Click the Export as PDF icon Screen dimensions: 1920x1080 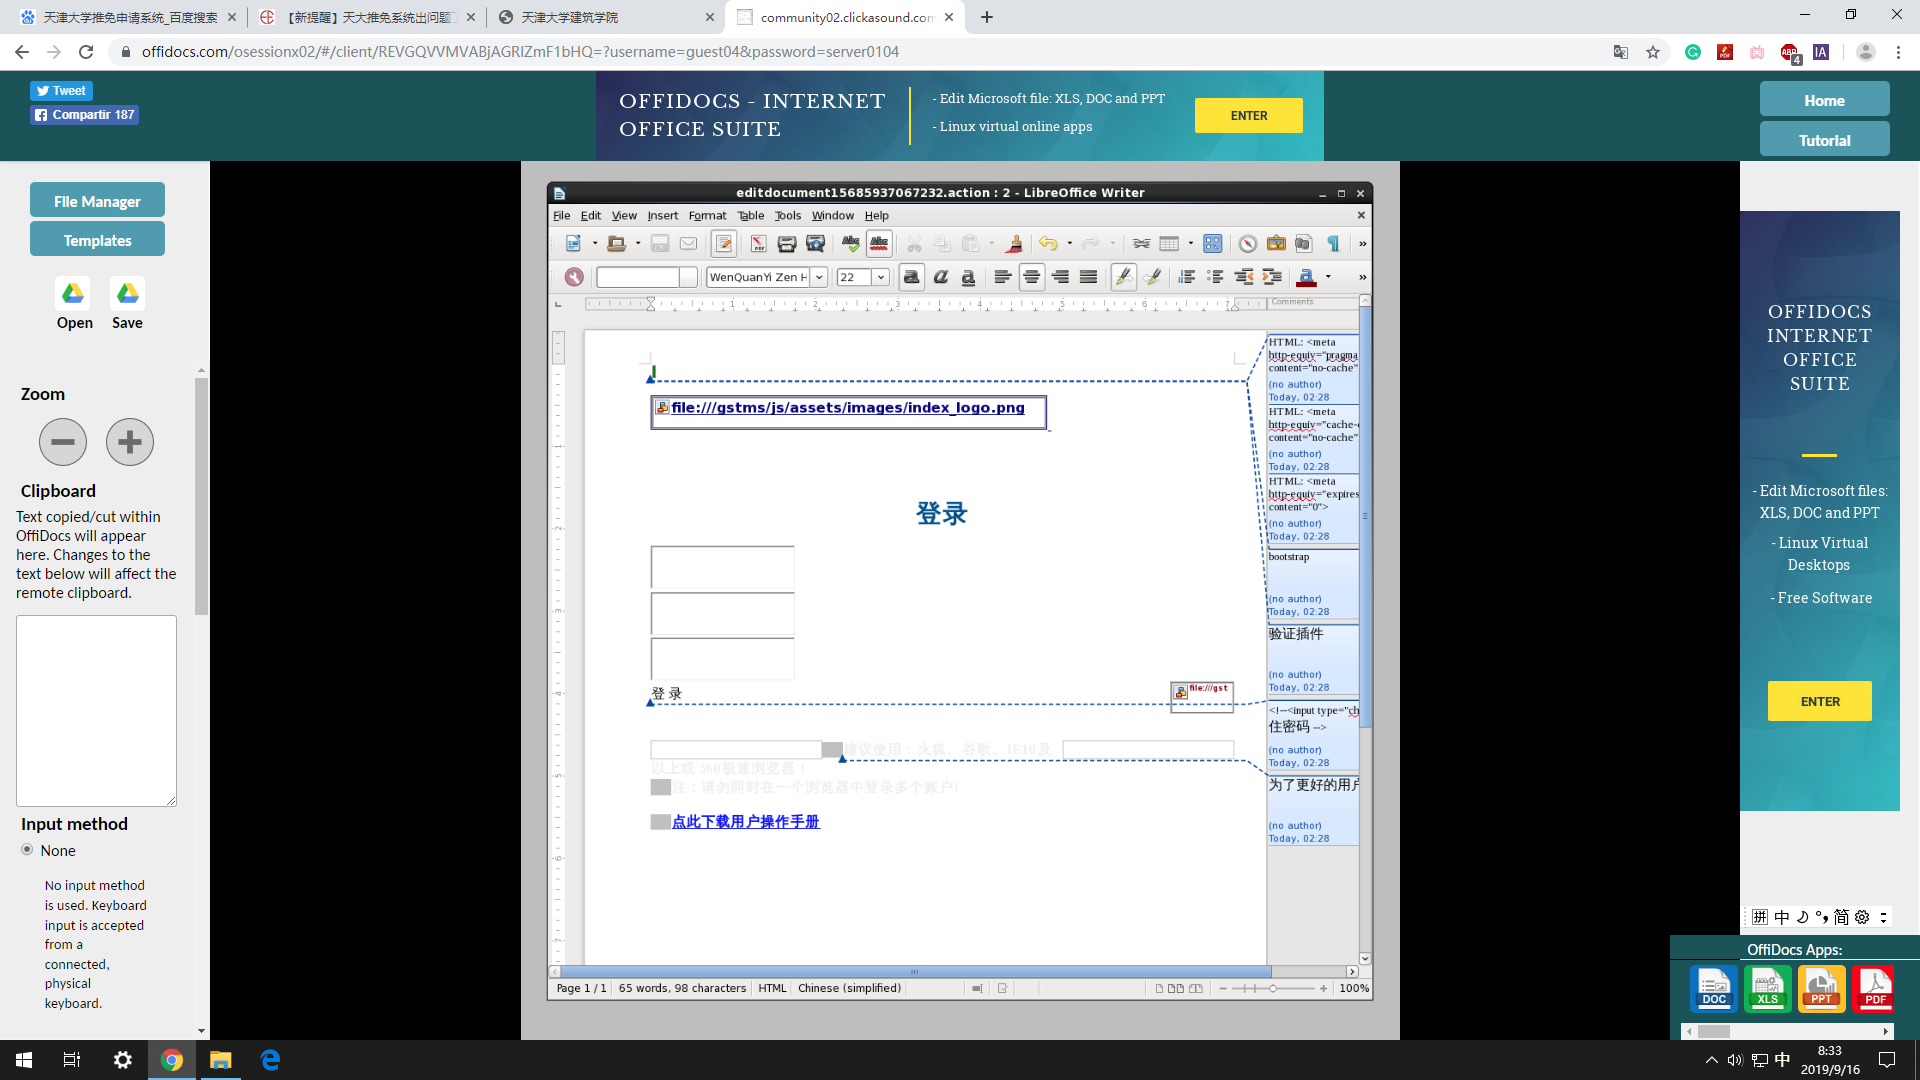758,244
